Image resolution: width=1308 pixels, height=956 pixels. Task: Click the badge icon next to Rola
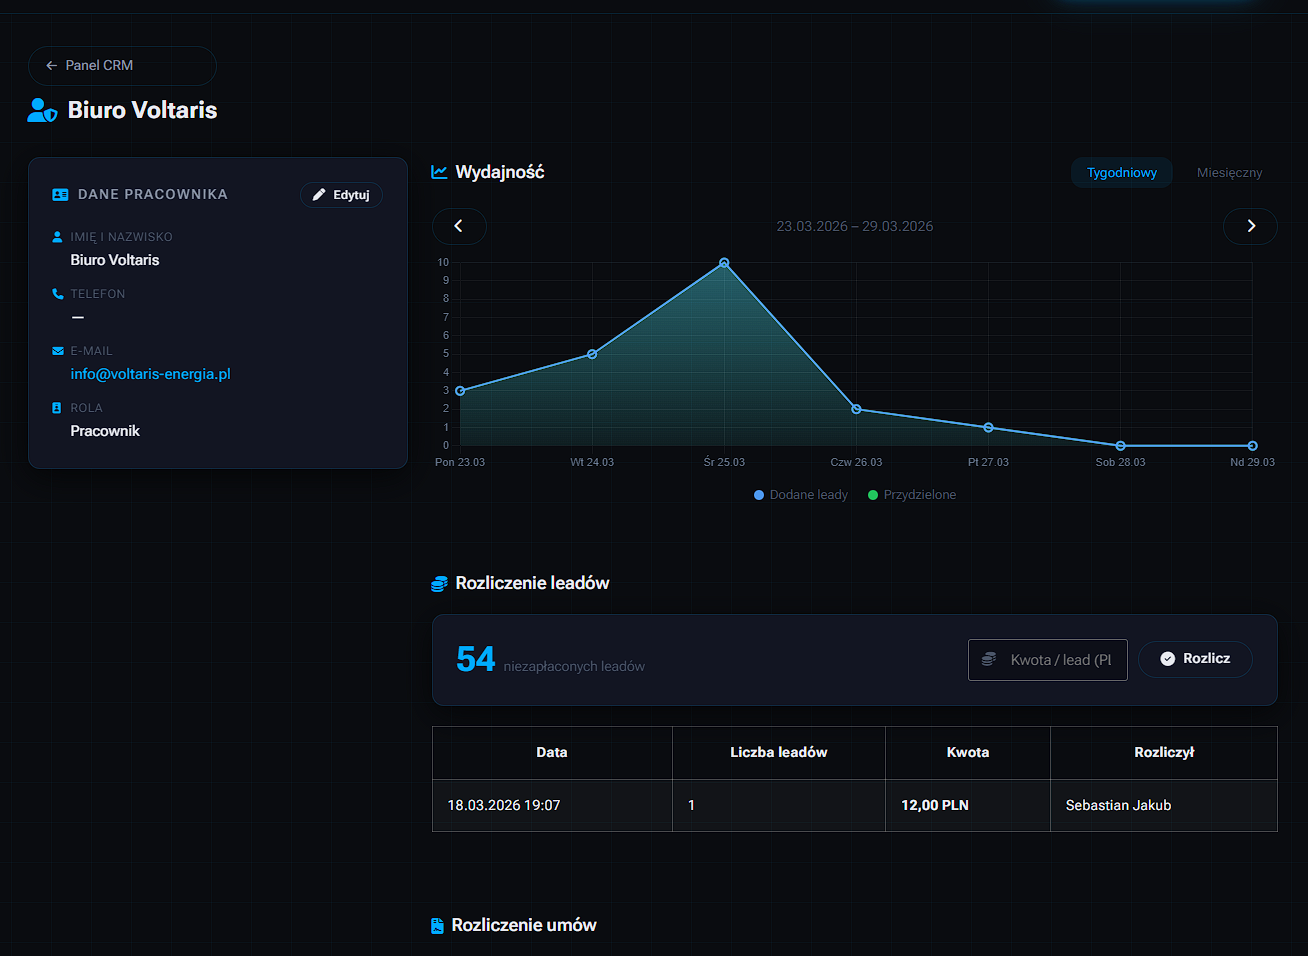click(x=57, y=408)
